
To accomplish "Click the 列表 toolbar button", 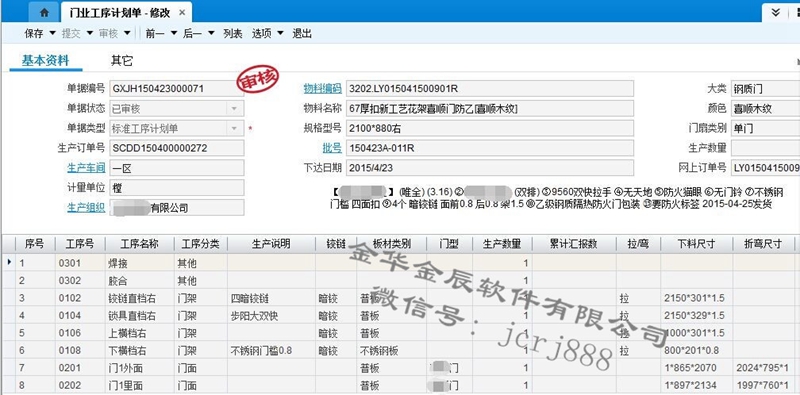I will (233, 34).
